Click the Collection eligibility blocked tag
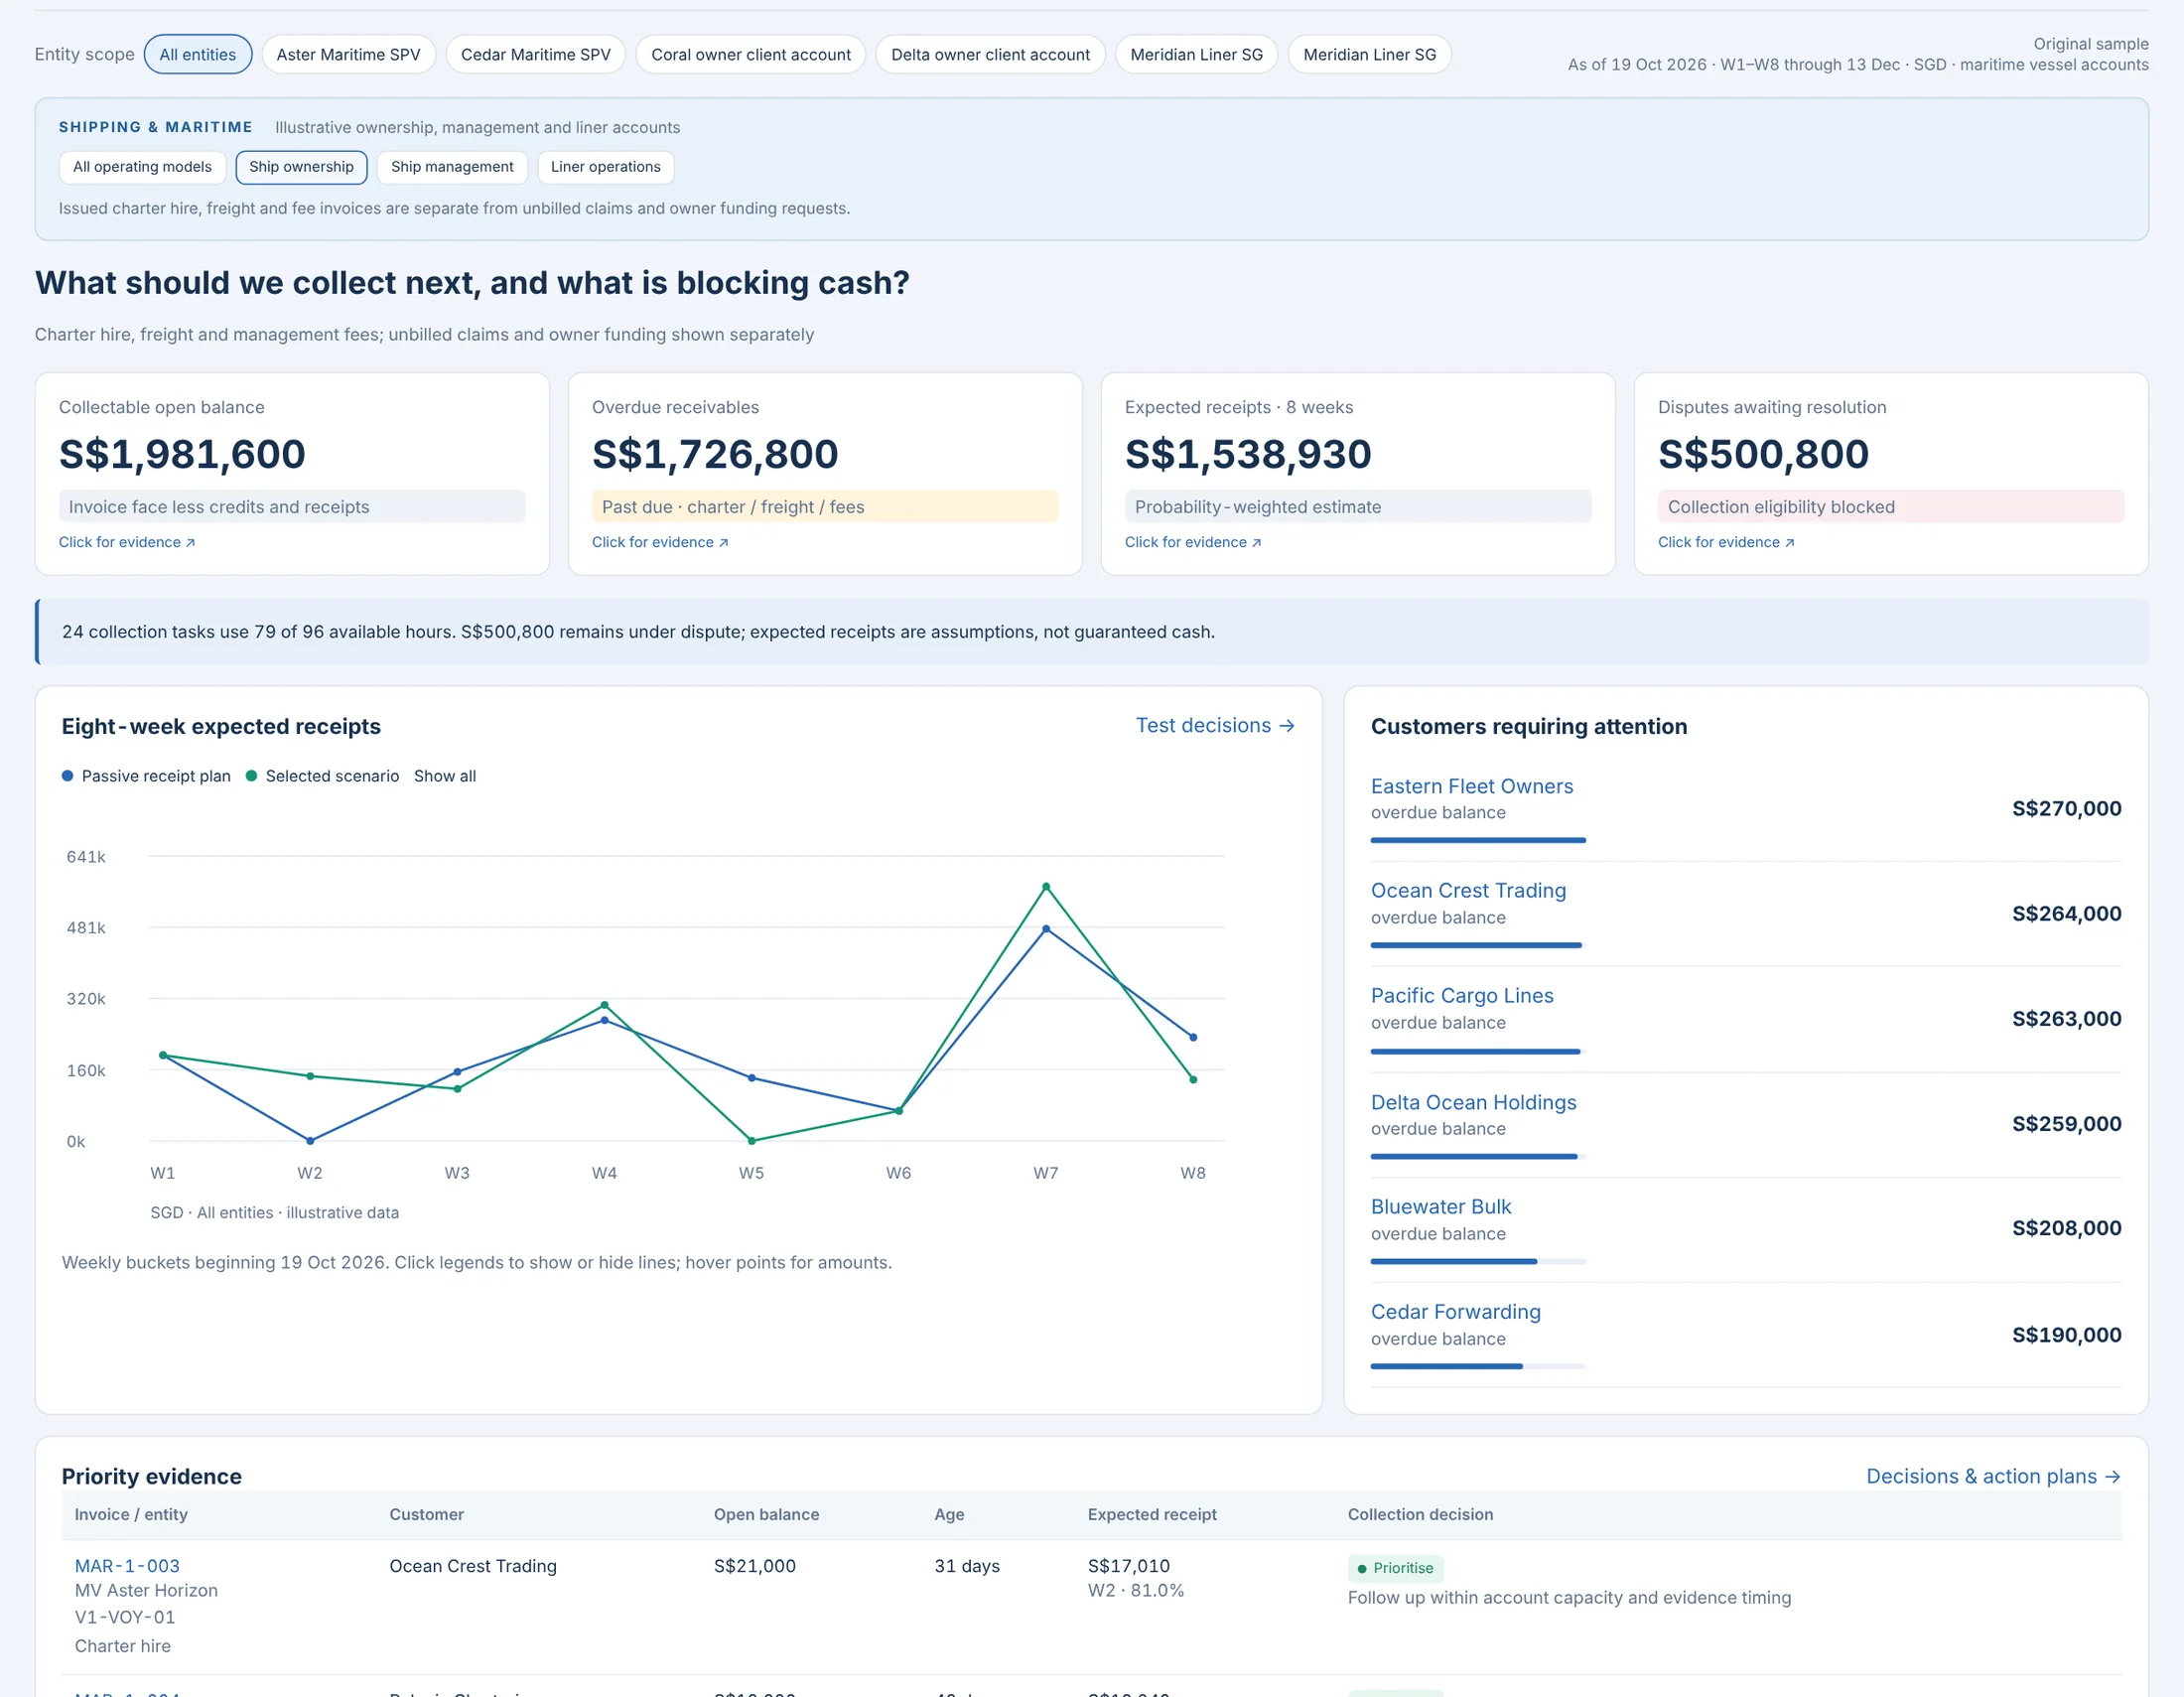Viewport: 2184px width, 1697px height. click(x=1890, y=506)
